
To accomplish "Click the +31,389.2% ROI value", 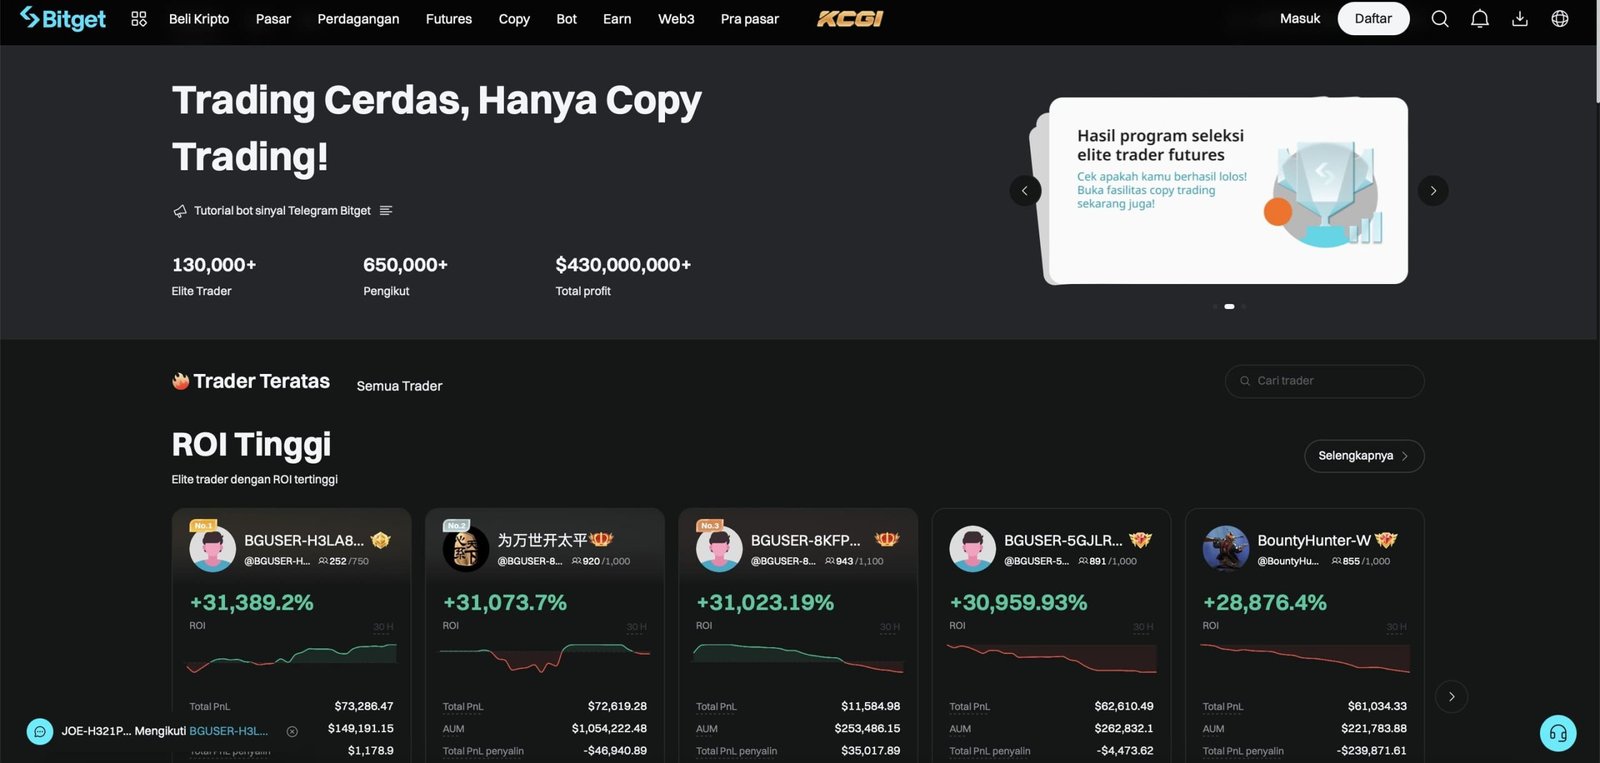I will click(251, 603).
